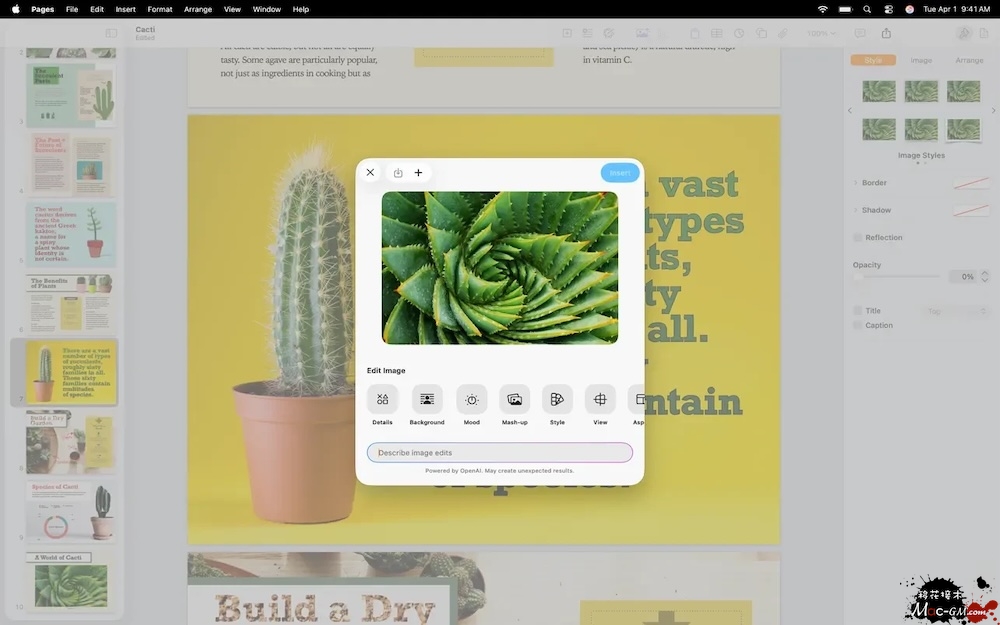Switch to the Arrange tab
Screen dimensions: 1000x625
tap(969, 60)
